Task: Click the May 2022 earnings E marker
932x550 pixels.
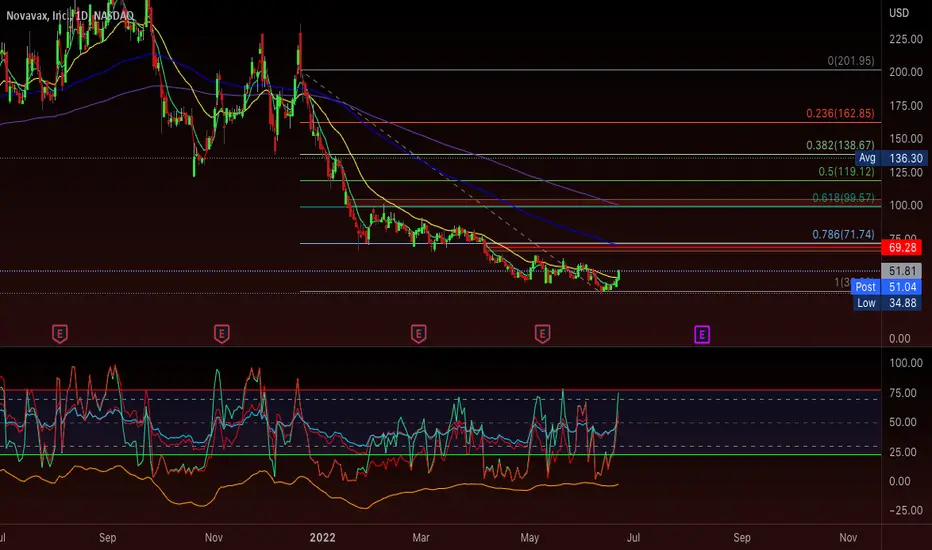Action: [542, 334]
